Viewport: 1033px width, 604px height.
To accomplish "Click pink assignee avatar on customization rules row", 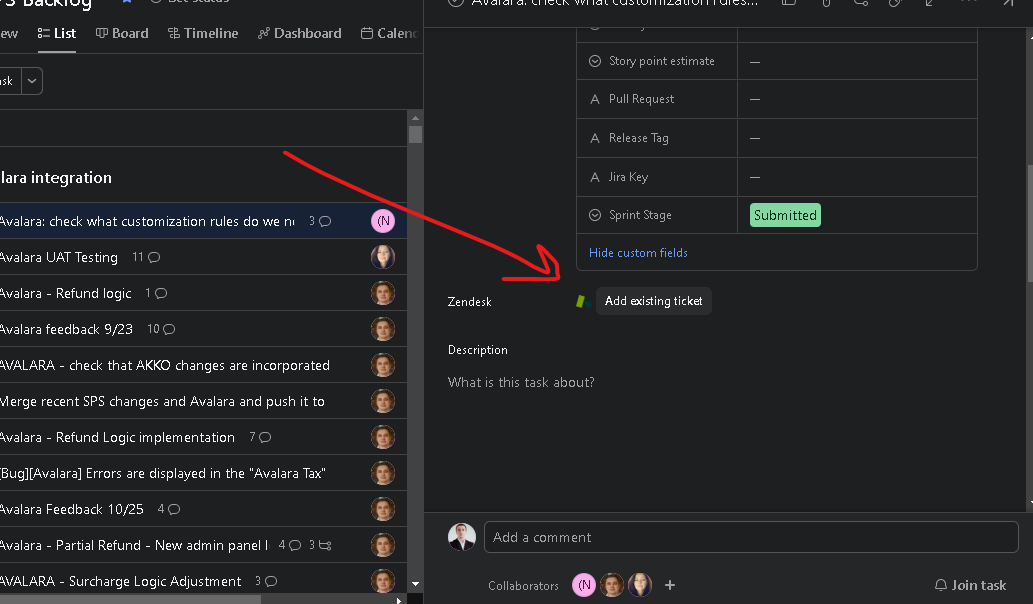I will [x=383, y=221].
